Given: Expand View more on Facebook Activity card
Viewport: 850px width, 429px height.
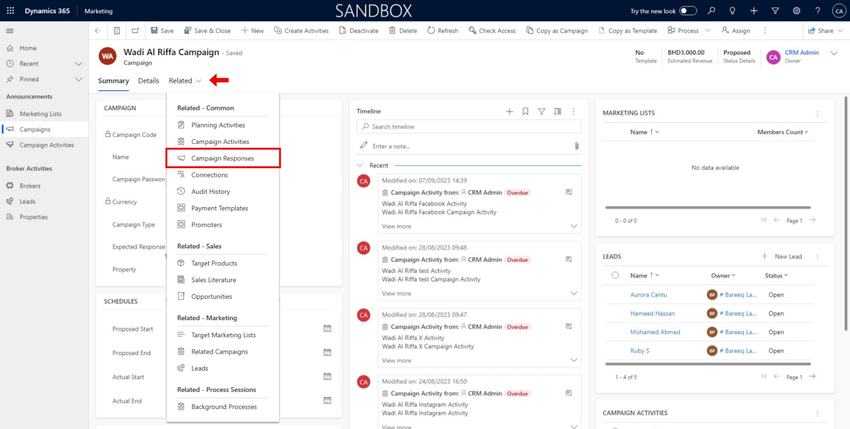Looking at the screenshot, I should (x=397, y=226).
